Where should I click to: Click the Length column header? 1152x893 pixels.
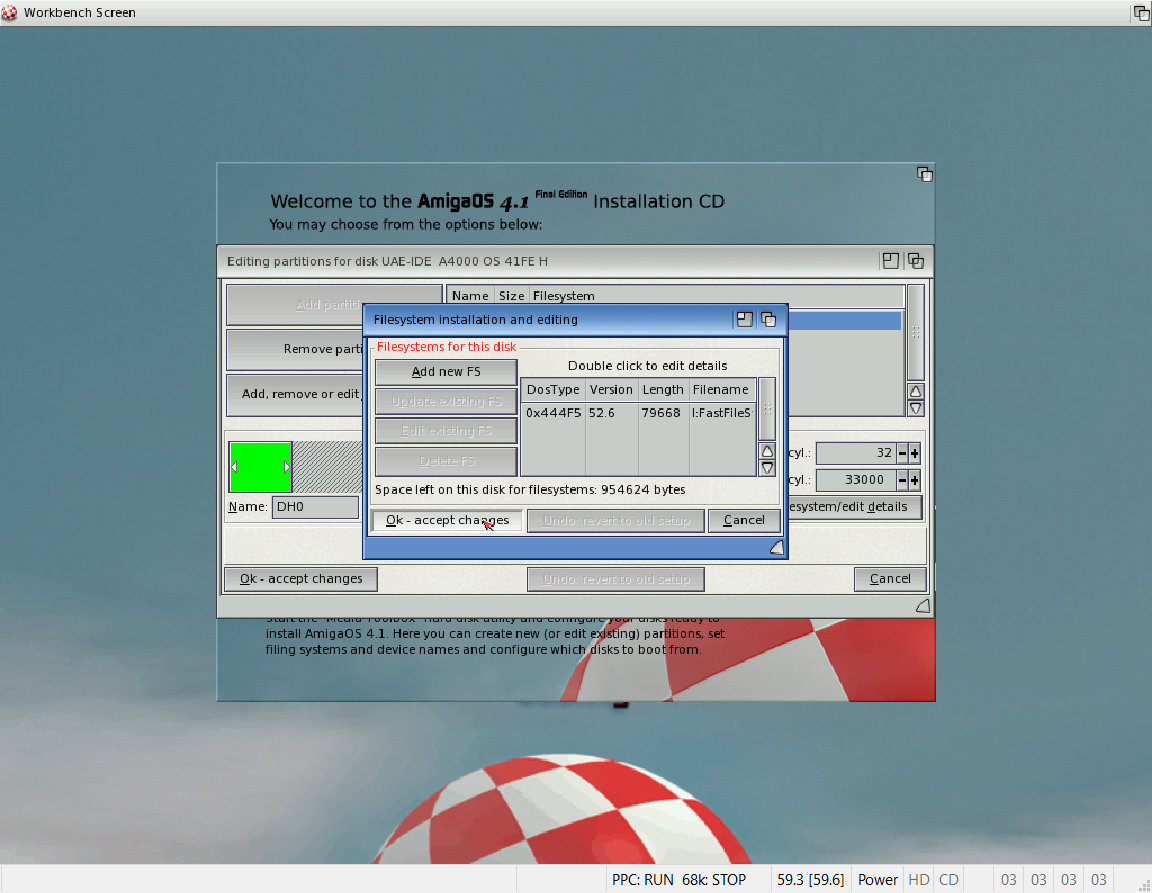pos(663,390)
